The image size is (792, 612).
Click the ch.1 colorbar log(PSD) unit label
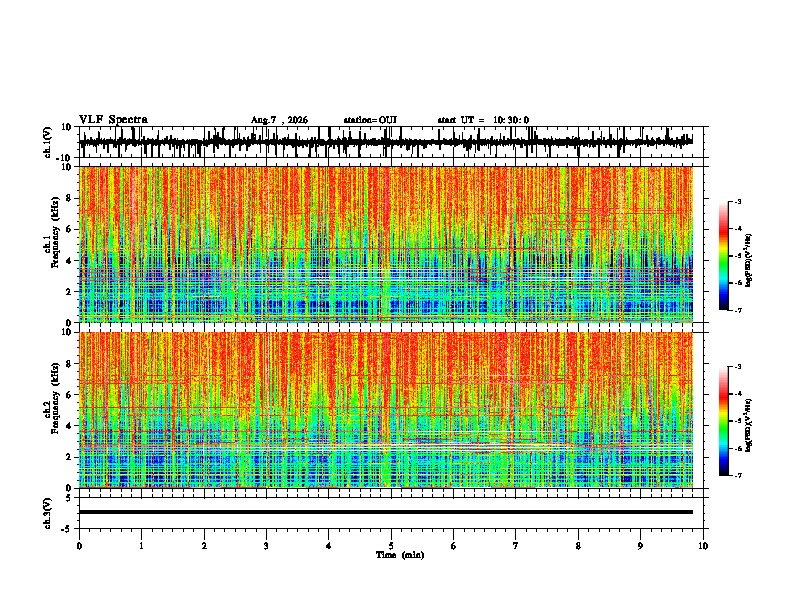[749, 260]
